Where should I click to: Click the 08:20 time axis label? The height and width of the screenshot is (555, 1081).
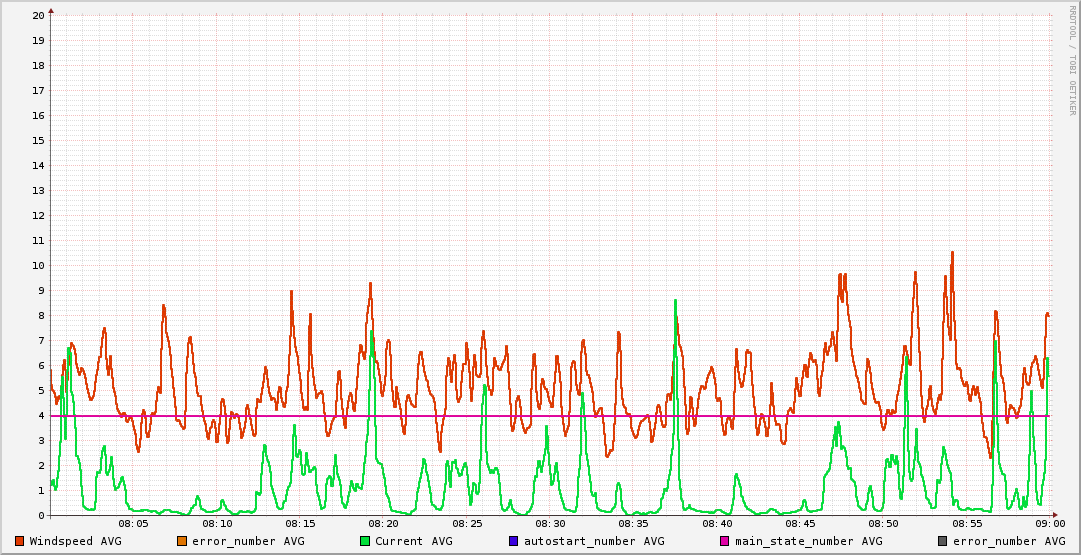[384, 524]
